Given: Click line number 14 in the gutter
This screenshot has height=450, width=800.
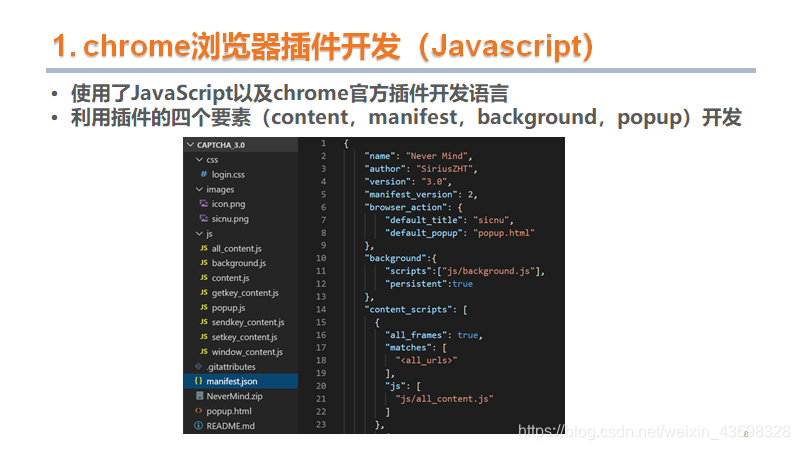Looking at the screenshot, I should pos(321,309).
